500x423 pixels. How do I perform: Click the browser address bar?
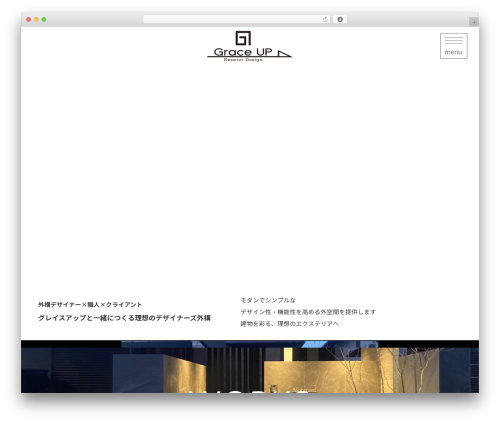coord(236,20)
